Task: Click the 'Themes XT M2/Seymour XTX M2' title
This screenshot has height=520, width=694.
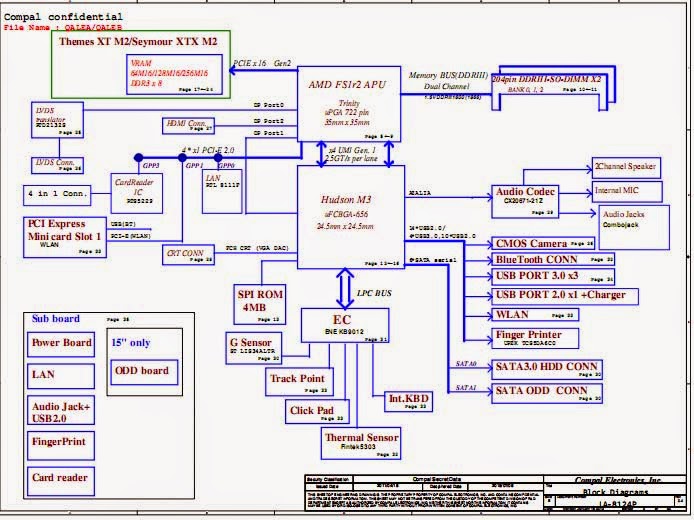Action: point(138,42)
